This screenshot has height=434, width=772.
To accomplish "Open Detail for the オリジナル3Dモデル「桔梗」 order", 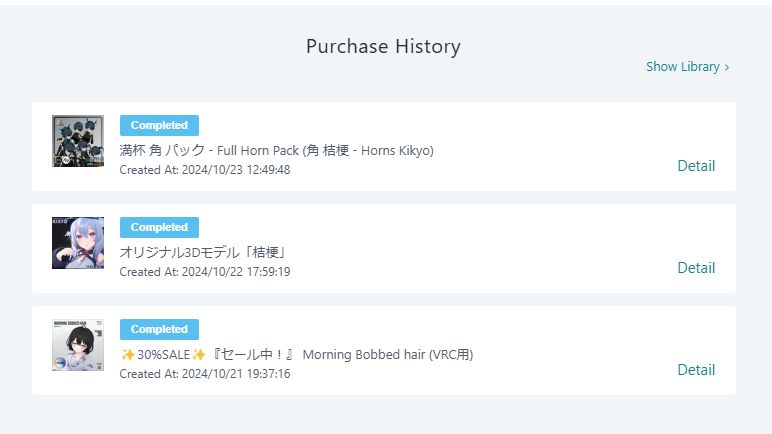I will 696,268.
